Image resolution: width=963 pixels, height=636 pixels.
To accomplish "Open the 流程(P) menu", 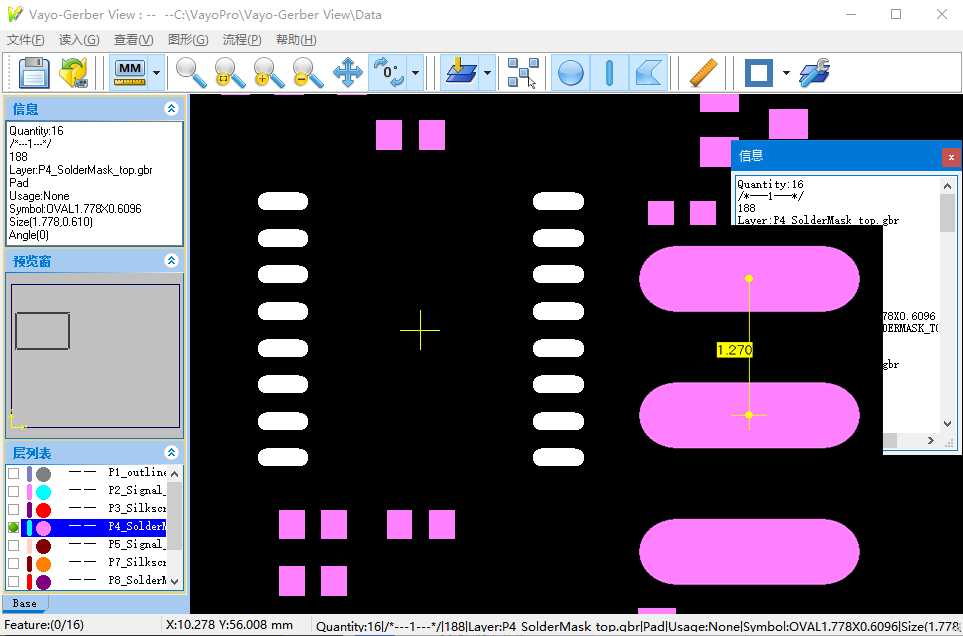I will coord(241,40).
